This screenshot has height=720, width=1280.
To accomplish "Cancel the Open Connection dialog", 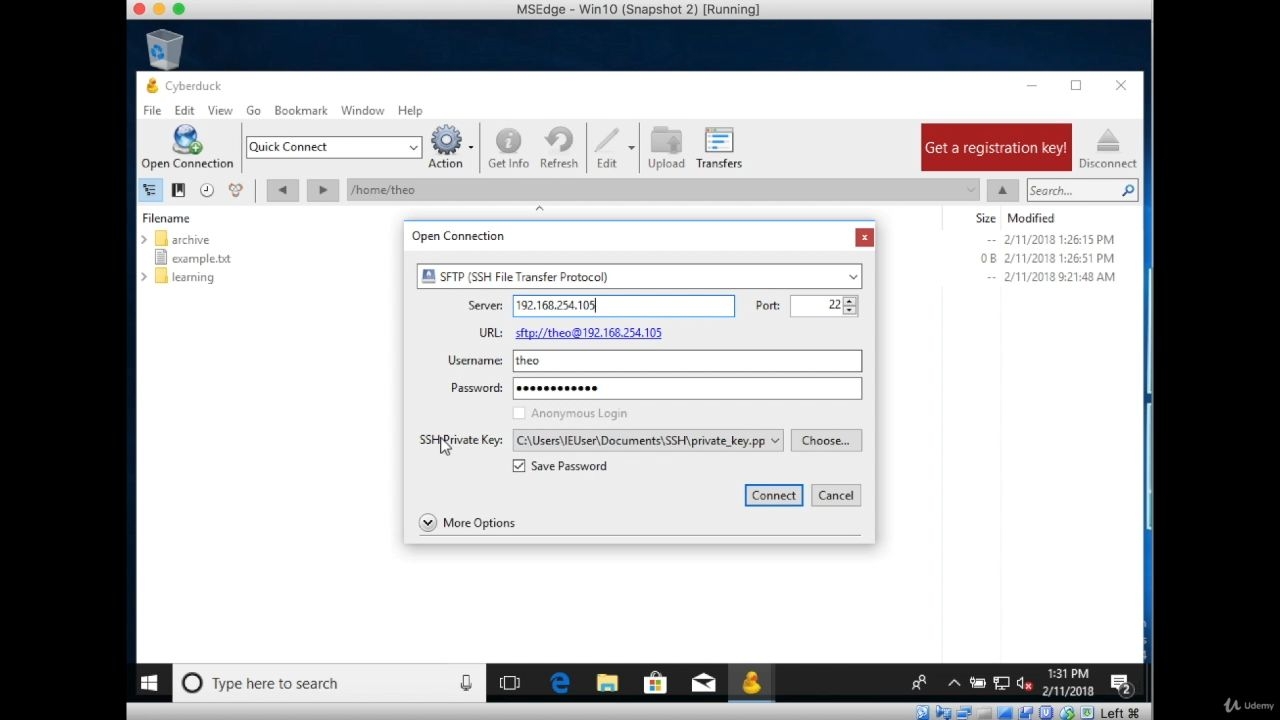I will pyautogui.click(x=836, y=496).
